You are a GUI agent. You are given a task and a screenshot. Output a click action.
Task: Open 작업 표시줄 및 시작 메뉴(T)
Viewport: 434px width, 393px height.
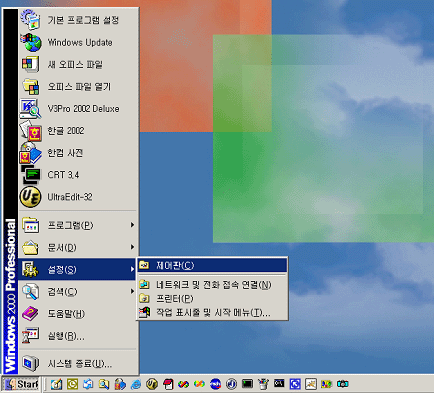point(212,312)
